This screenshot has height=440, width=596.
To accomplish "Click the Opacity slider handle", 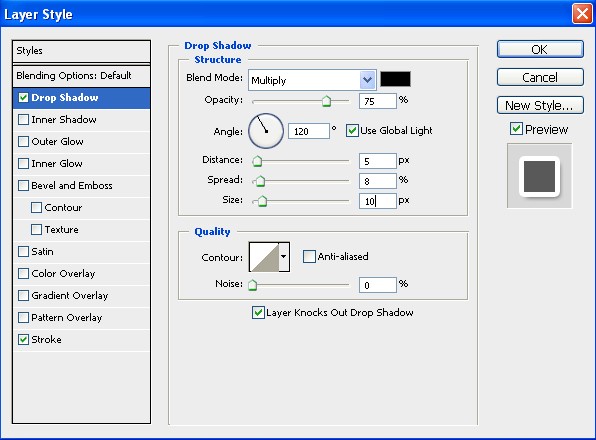I will (x=326, y=101).
